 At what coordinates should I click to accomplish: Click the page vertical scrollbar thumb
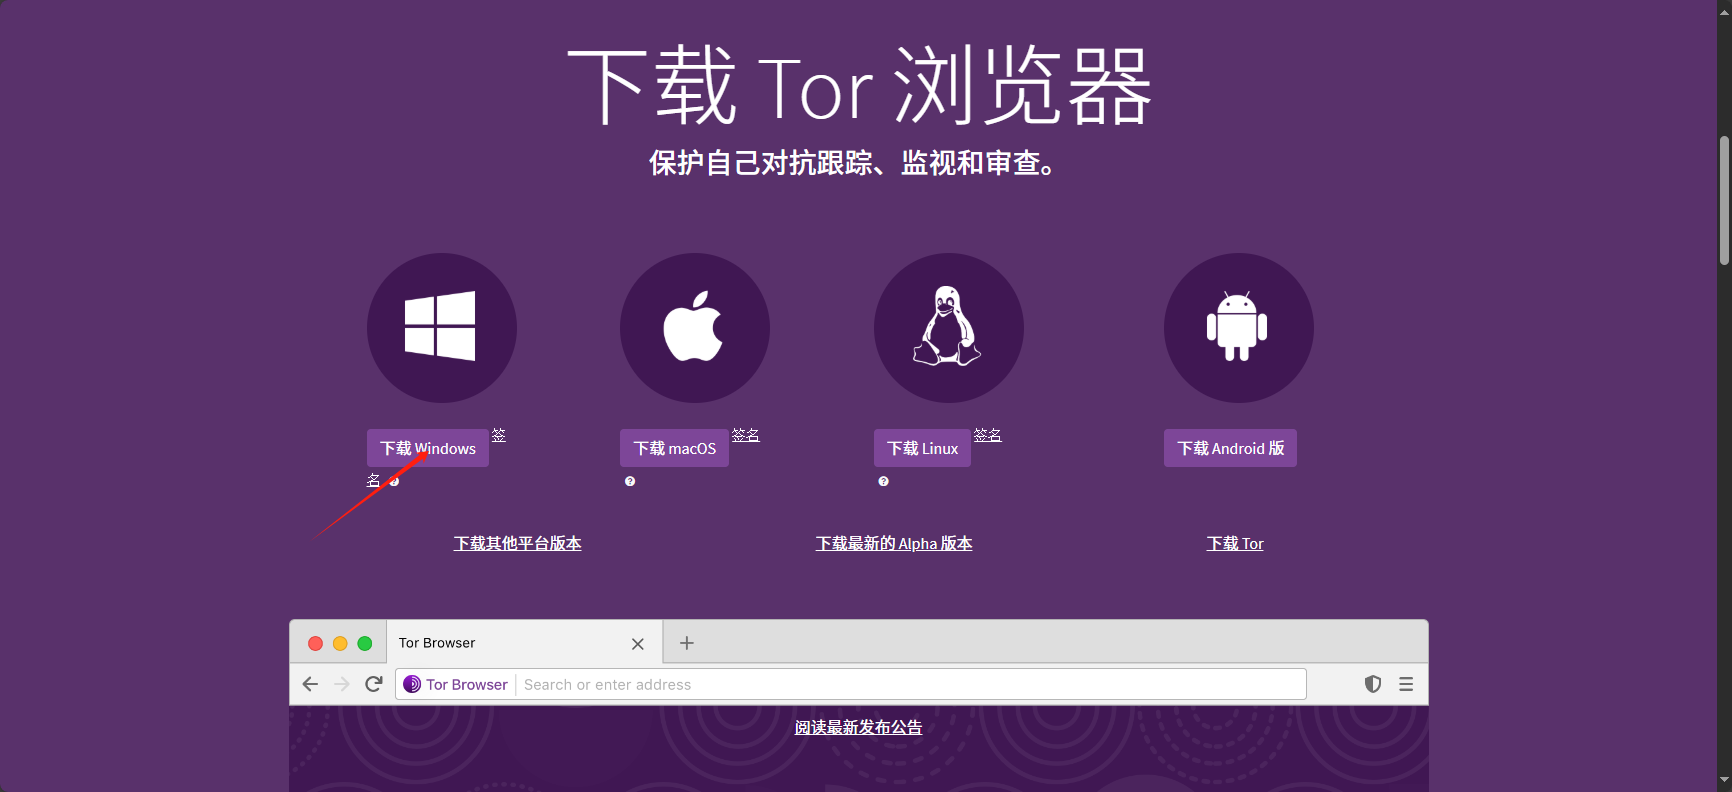(x=1724, y=200)
